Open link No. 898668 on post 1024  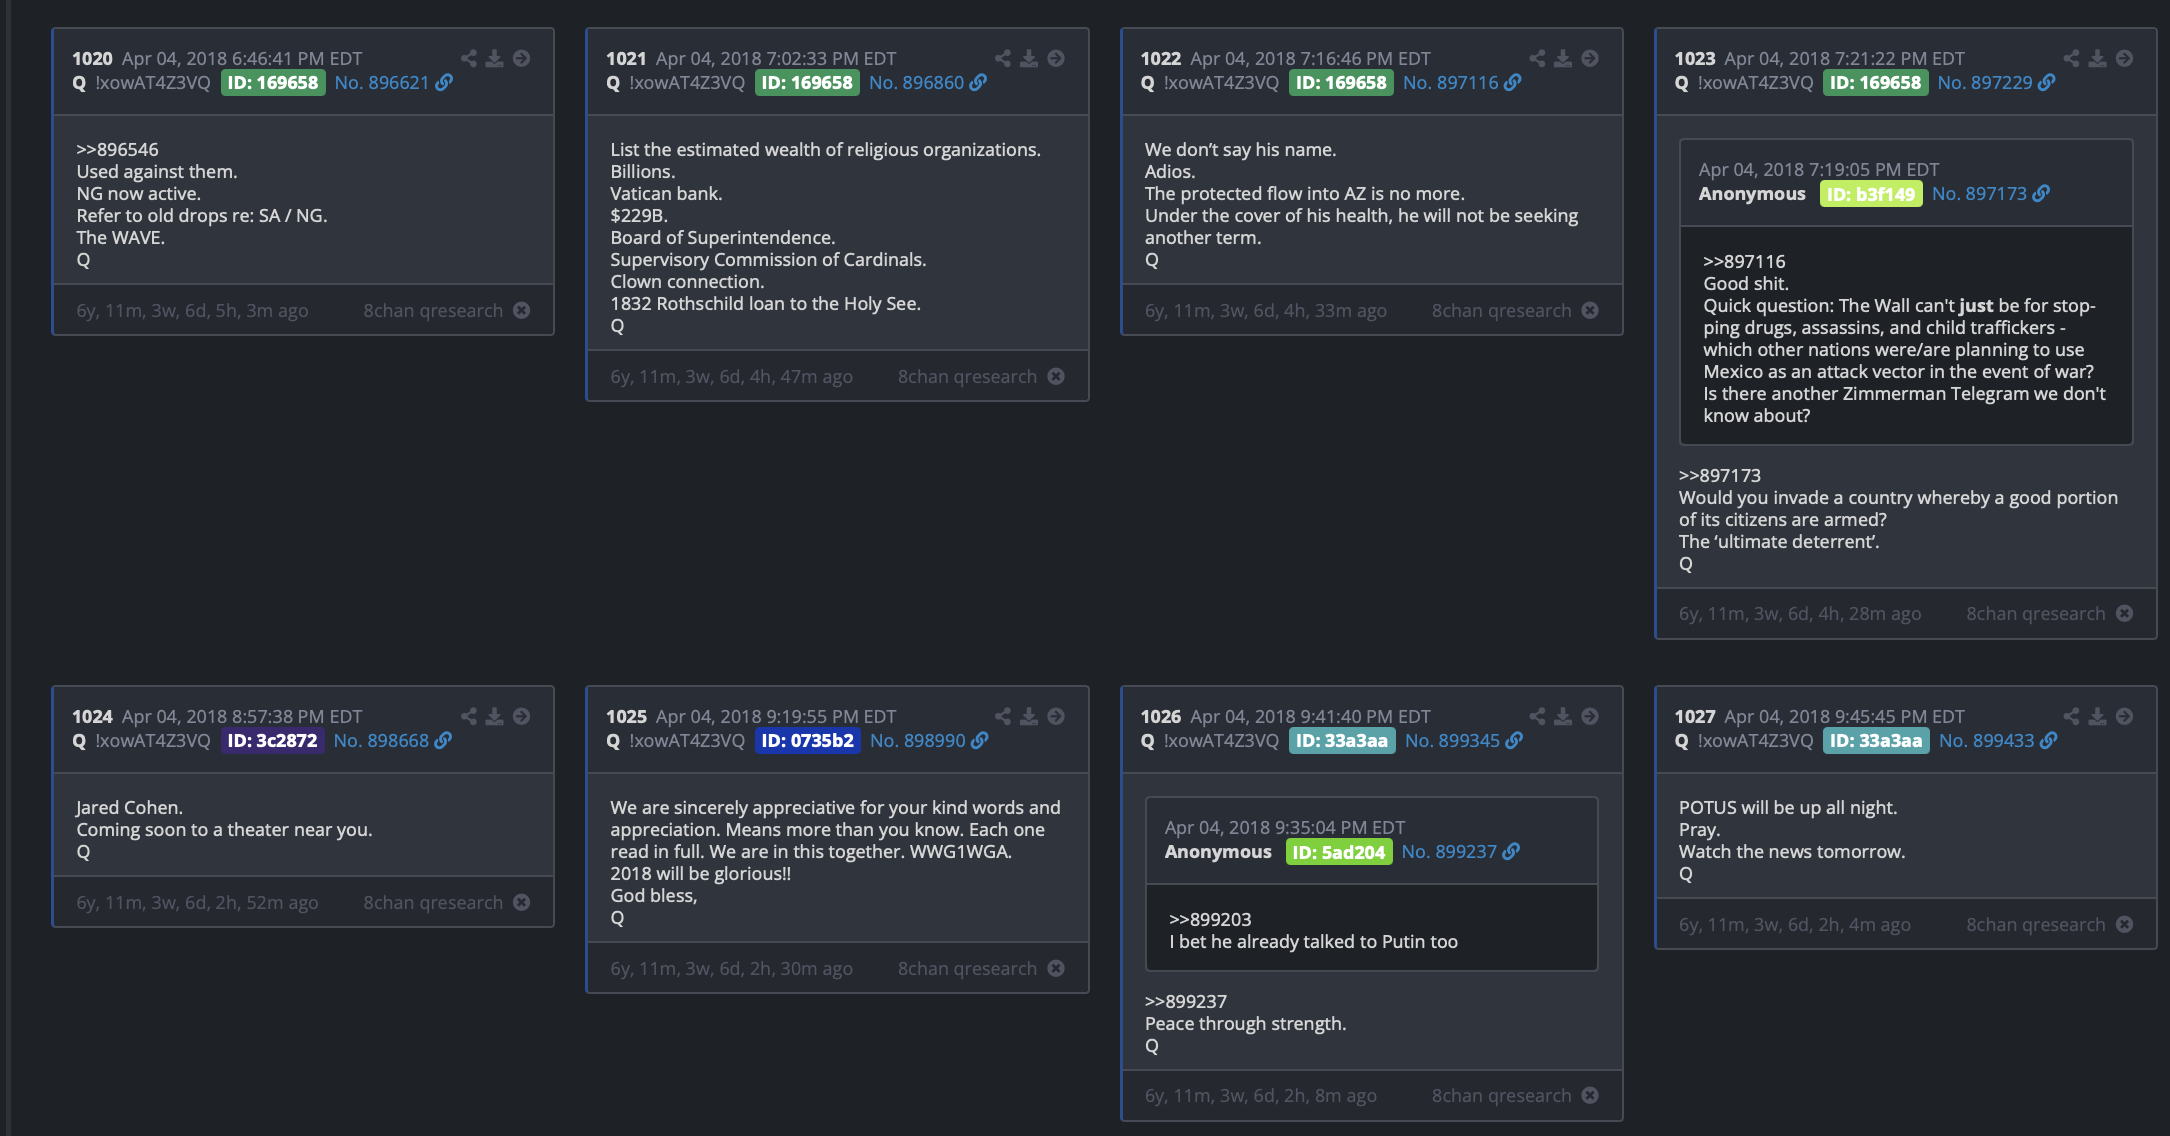click(x=381, y=741)
